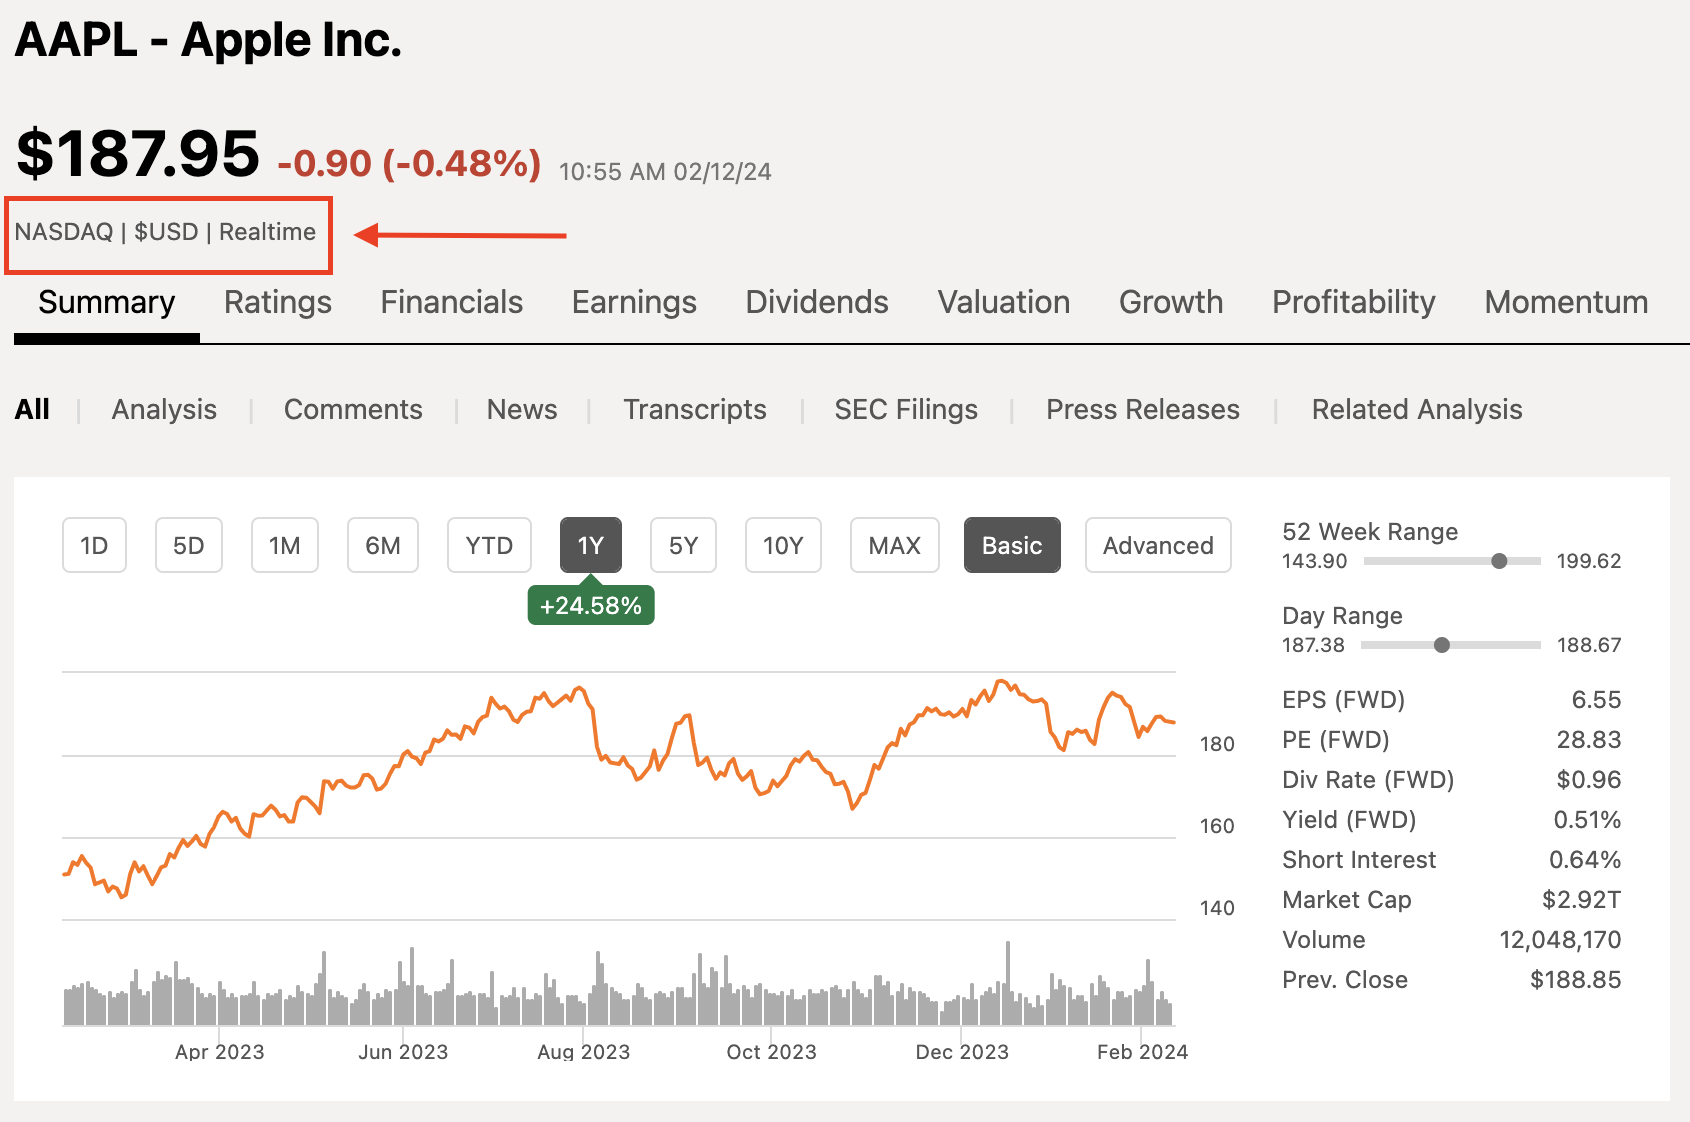
Task: Select the Basic chart mode
Action: pyautogui.click(x=1012, y=545)
